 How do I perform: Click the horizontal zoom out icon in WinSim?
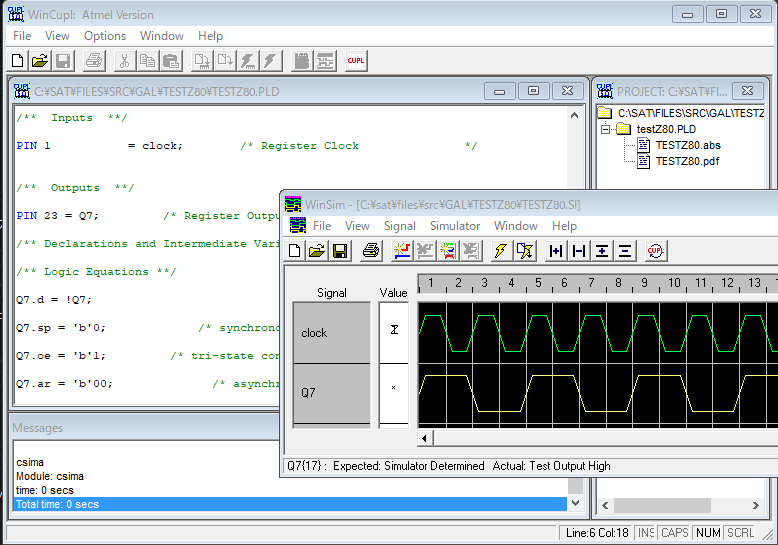tap(579, 251)
